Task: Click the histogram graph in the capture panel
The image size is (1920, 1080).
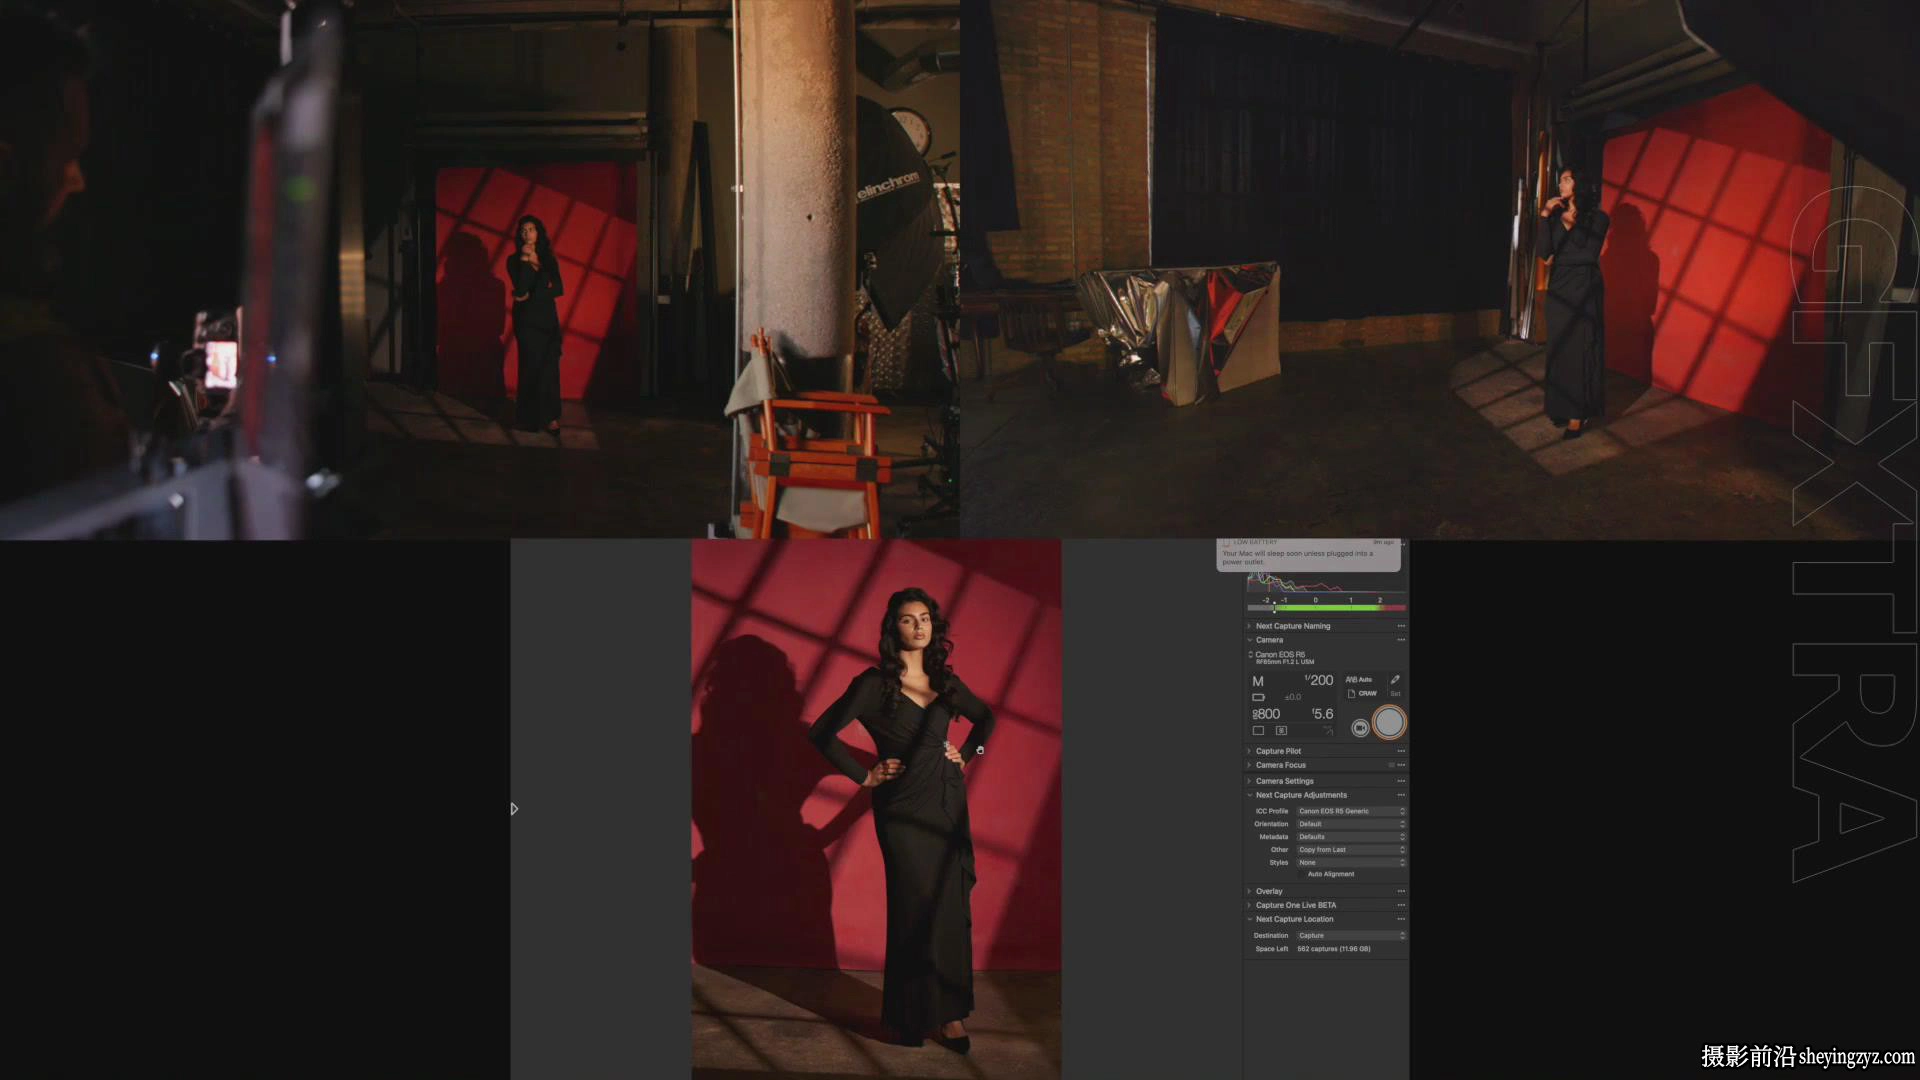Action: point(1326,584)
